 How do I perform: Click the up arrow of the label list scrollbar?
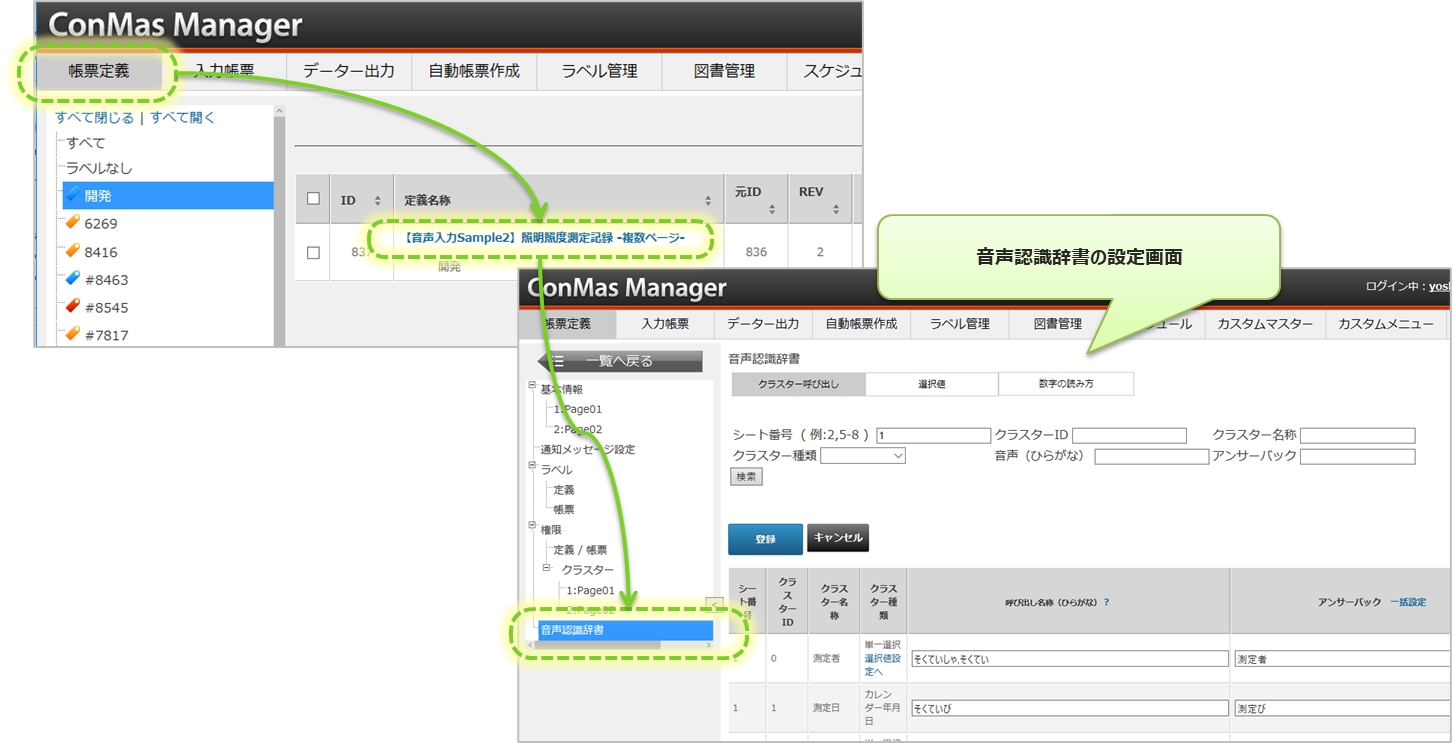tap(279, 111)
